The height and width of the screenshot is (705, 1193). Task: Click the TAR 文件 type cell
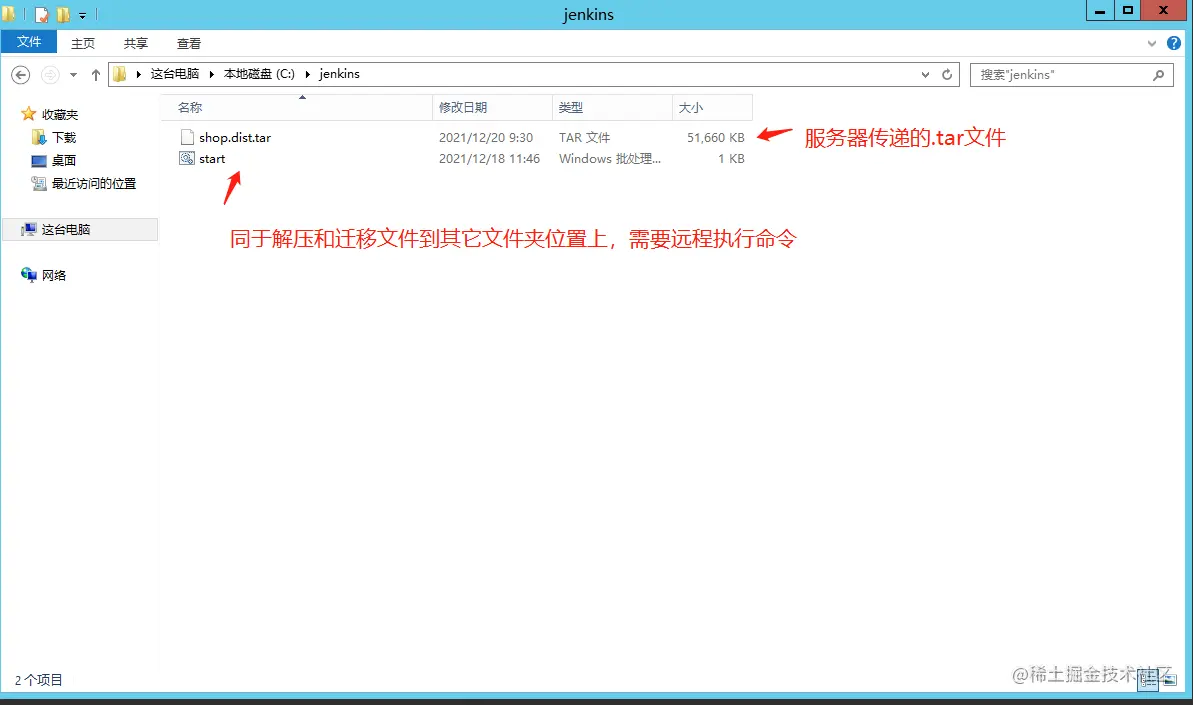point(584,137)
